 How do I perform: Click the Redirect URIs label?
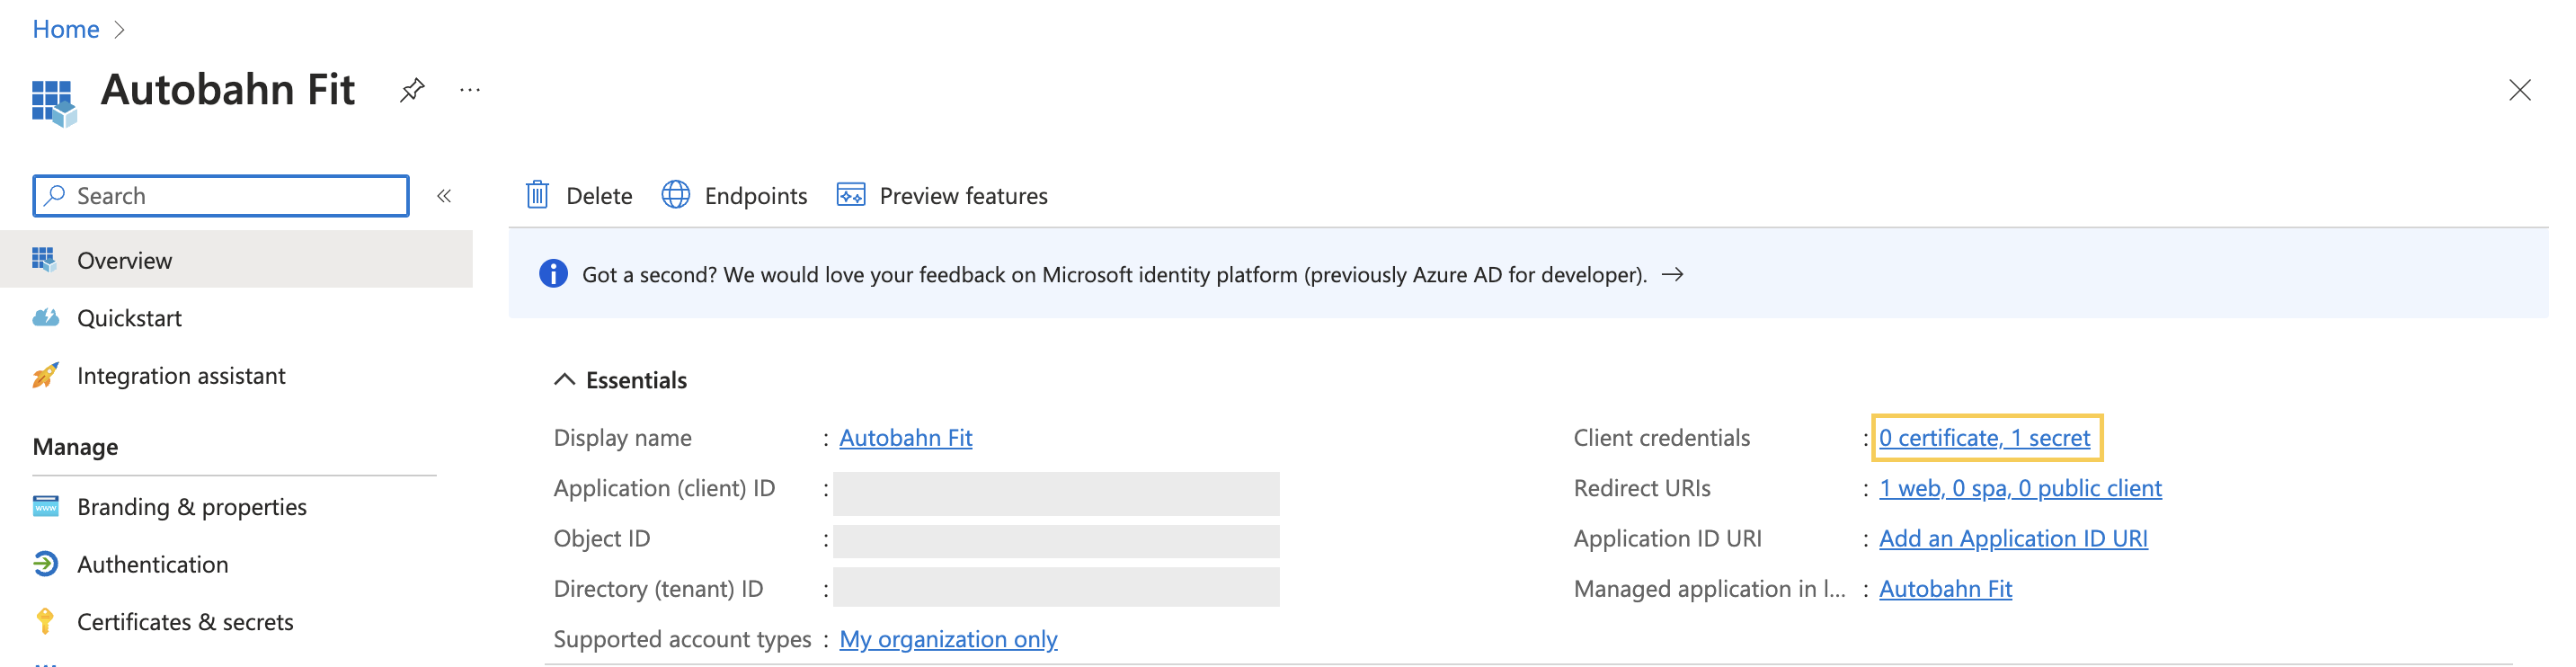[1642, 488]
